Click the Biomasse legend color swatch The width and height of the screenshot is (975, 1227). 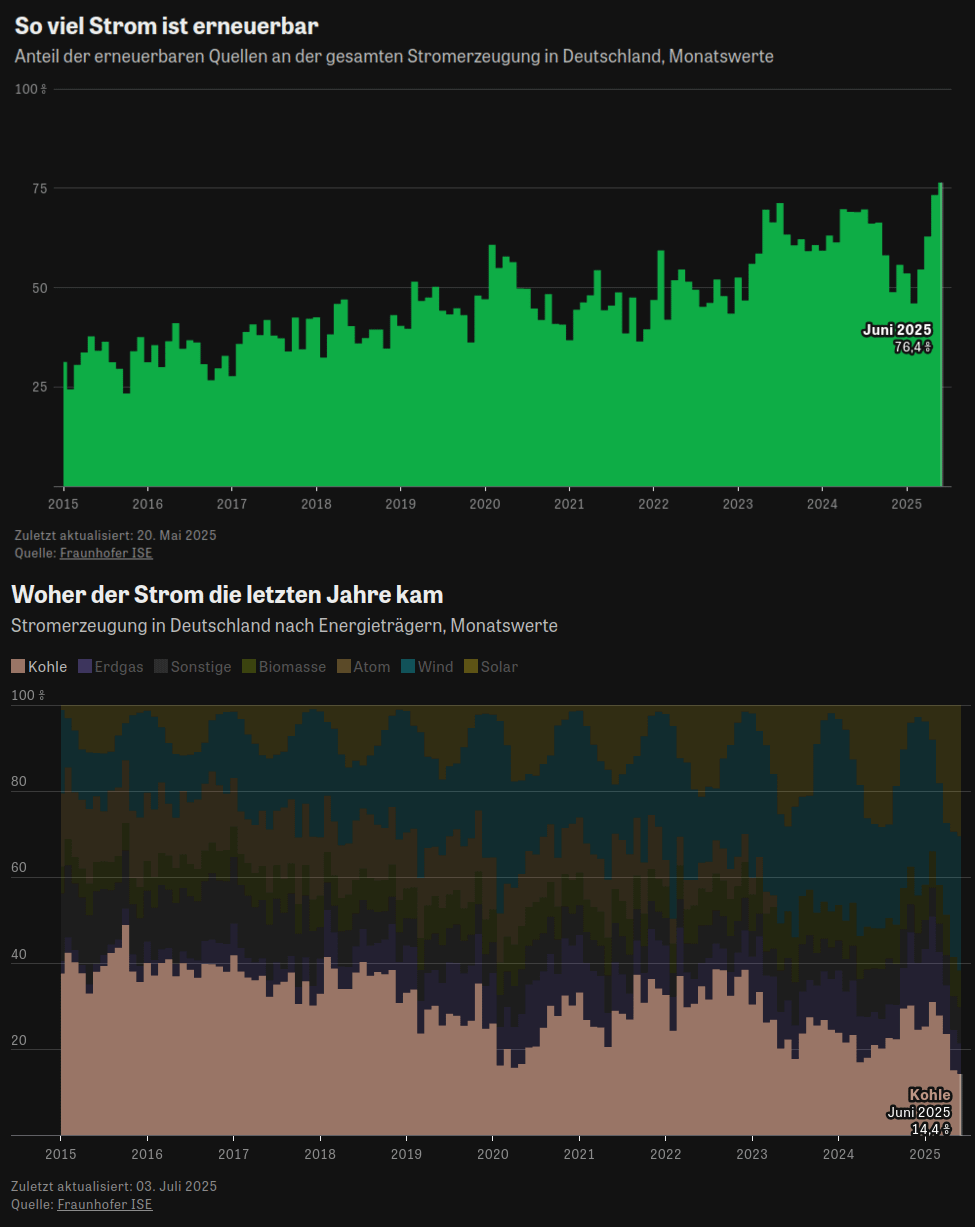coord(248,666)
